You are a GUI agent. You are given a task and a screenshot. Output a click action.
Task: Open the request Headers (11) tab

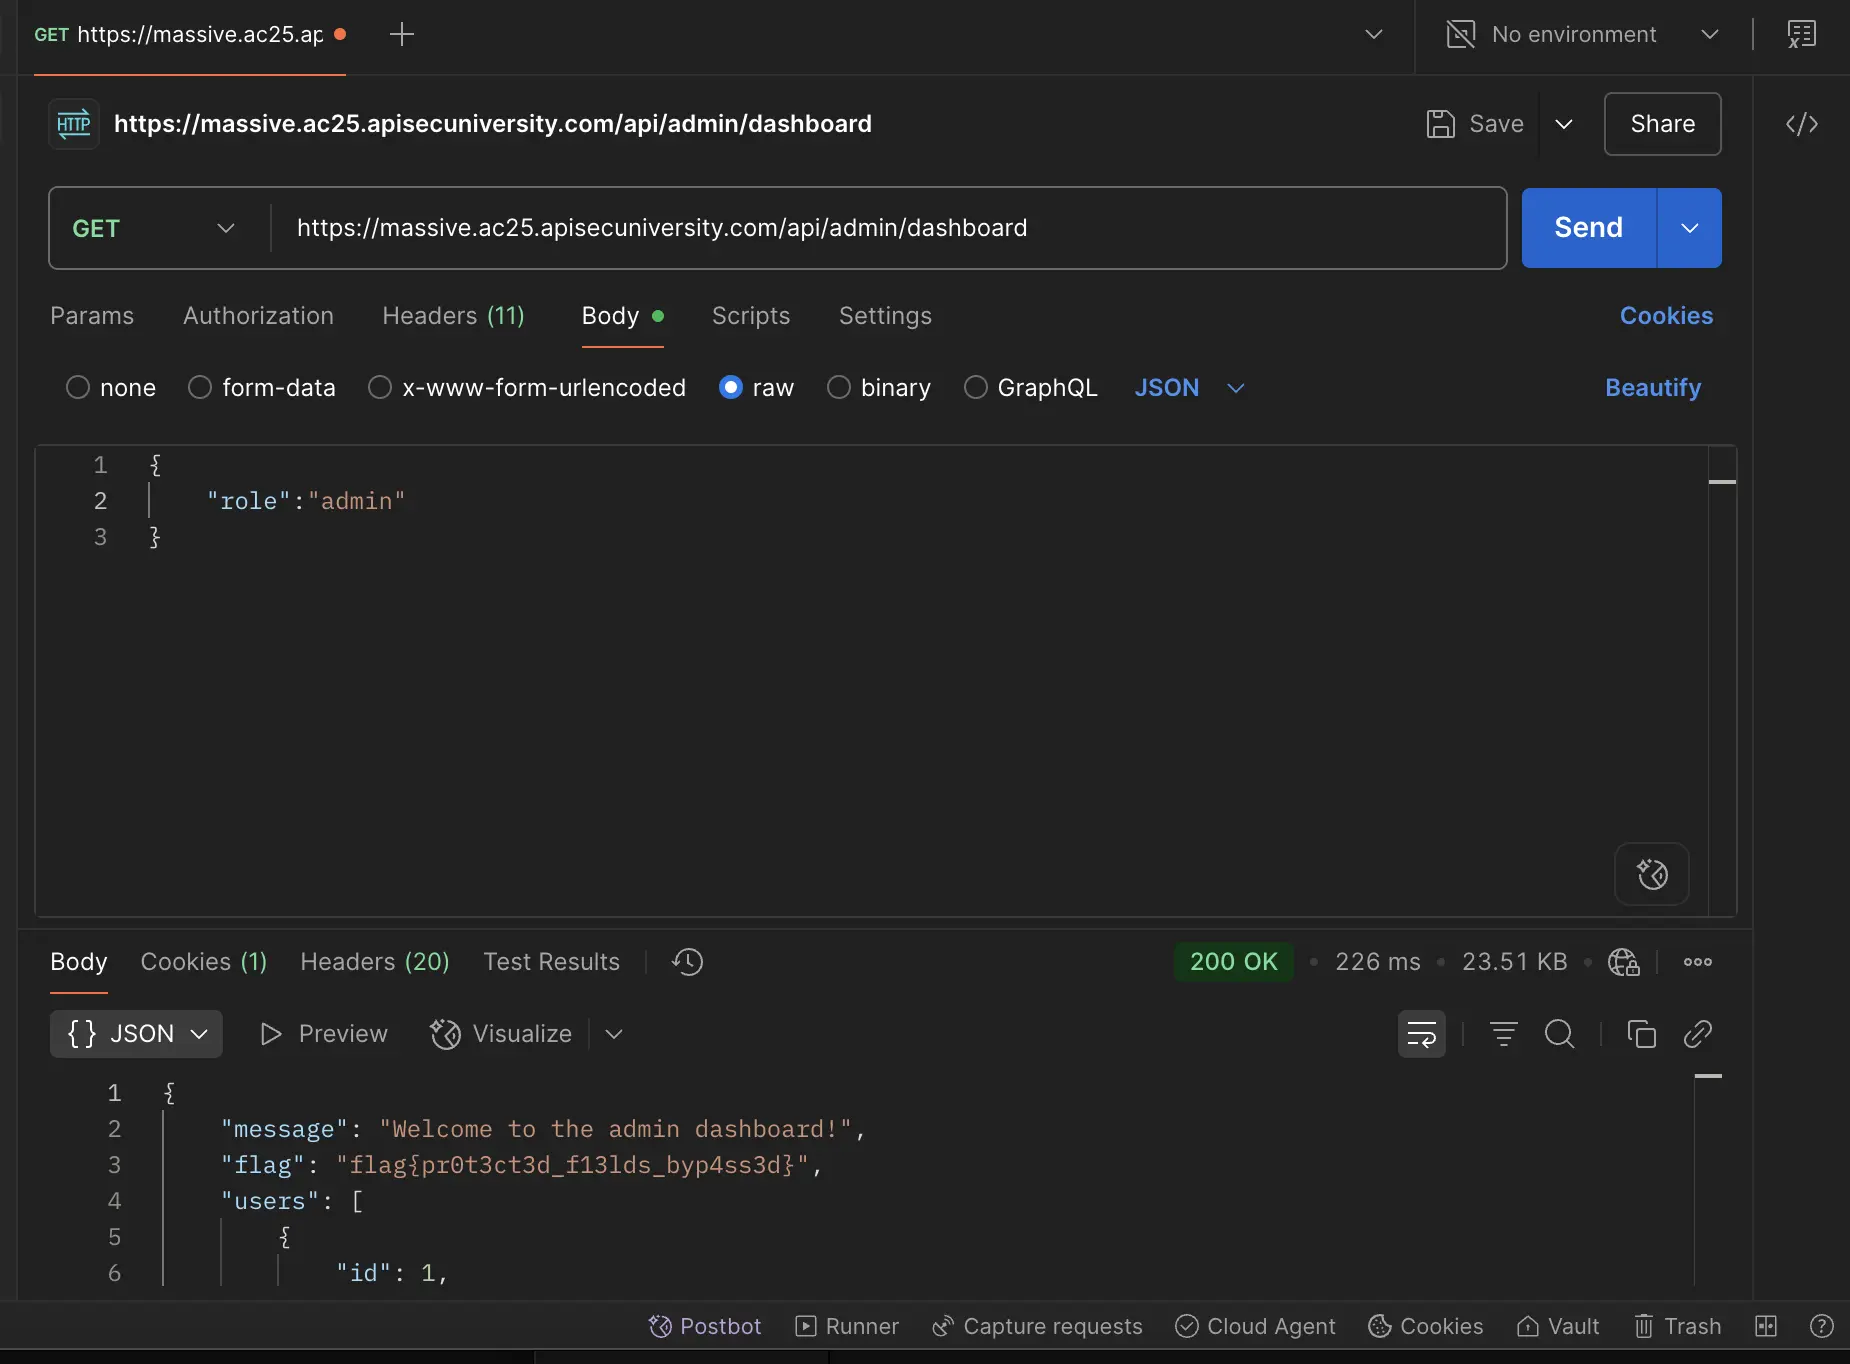coord(453,316)
